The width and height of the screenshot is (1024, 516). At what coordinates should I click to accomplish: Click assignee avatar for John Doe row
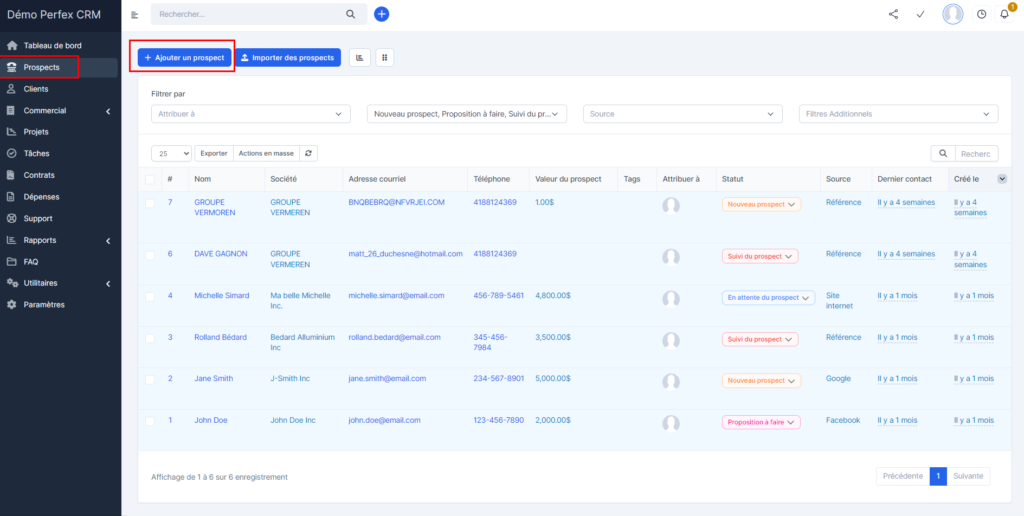point(671,423)
